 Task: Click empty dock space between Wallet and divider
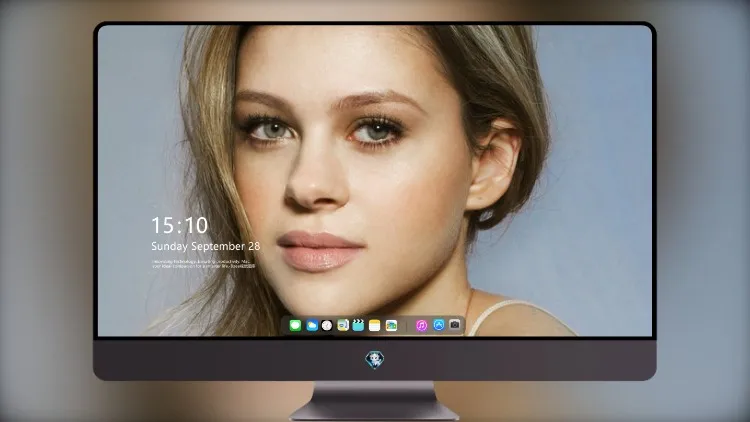(x=401, y=326)
